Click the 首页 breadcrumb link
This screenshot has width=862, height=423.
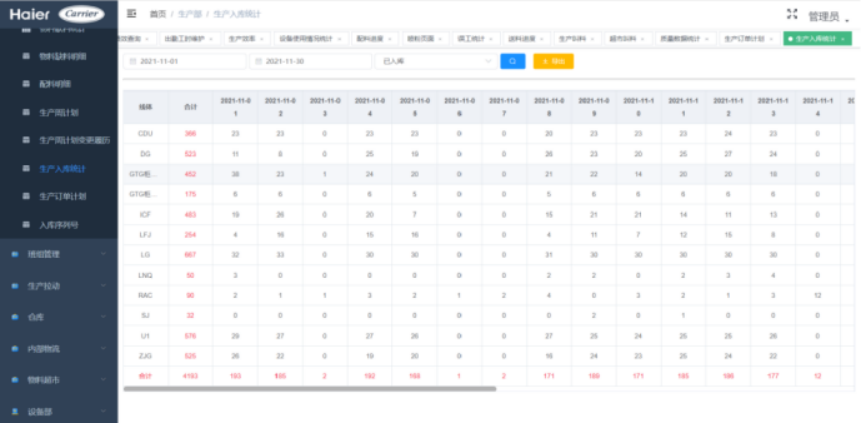[x=157, y=15]
